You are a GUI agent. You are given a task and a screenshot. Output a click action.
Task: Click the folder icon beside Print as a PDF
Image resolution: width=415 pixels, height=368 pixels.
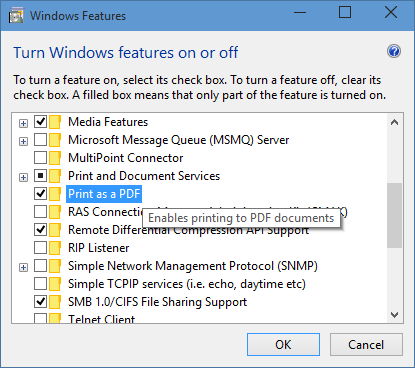point(55,194)
